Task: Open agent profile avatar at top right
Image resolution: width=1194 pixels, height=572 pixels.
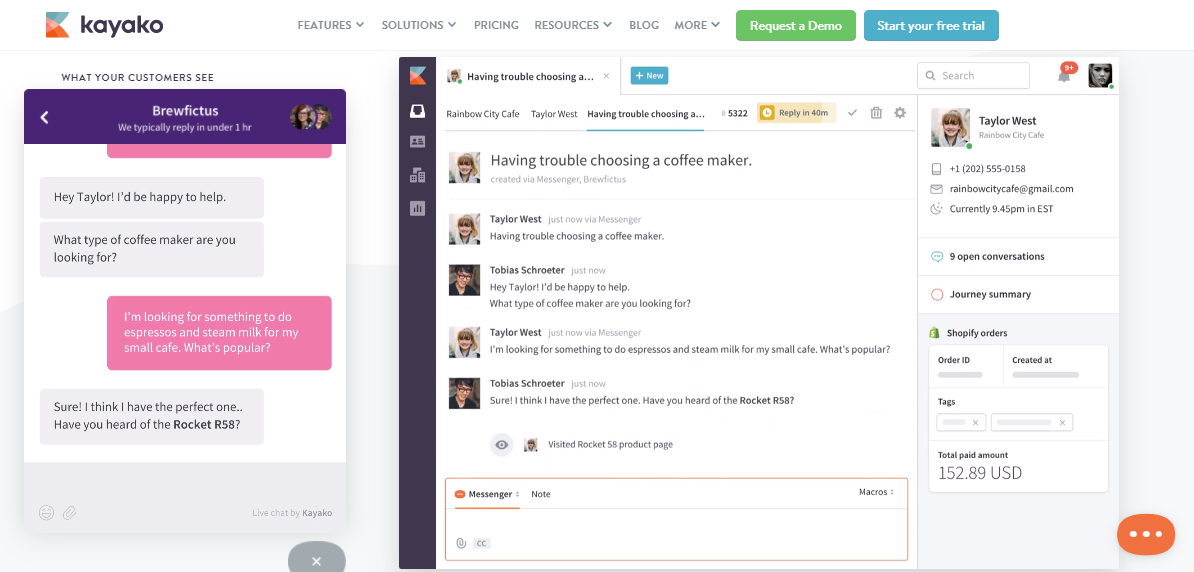Action: tap(1100, 75)
